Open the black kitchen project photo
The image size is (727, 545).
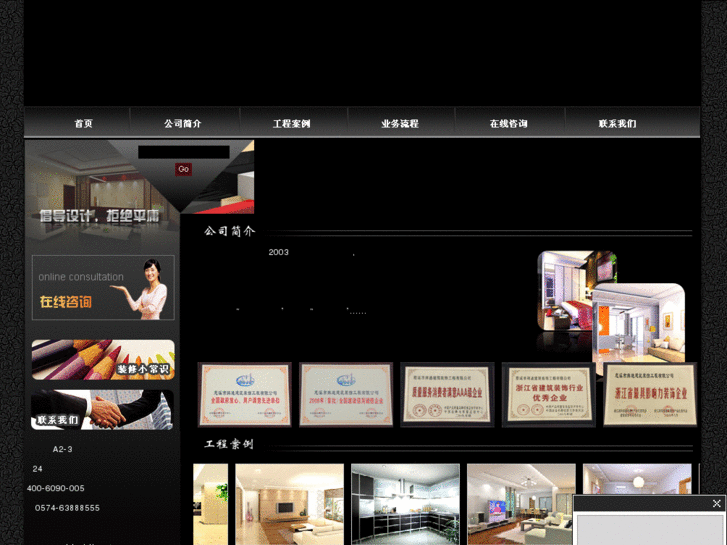pyautogui.click(x=406, y=504)
